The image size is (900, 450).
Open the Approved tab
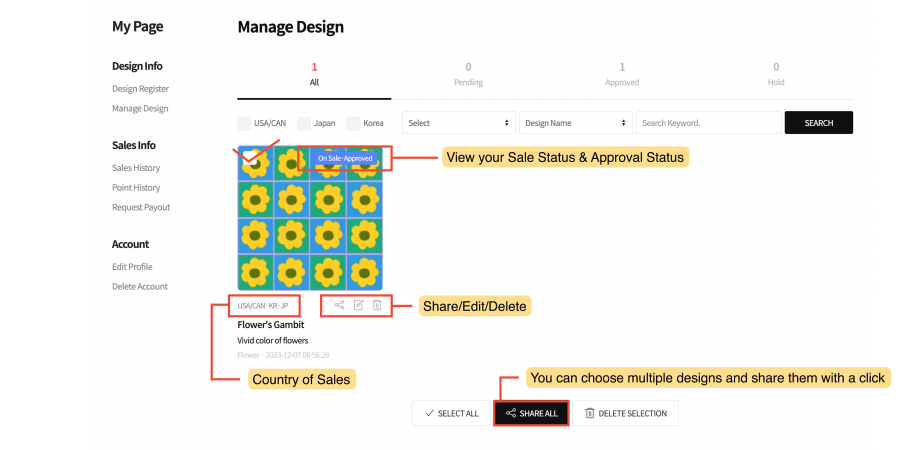[622, 74]
